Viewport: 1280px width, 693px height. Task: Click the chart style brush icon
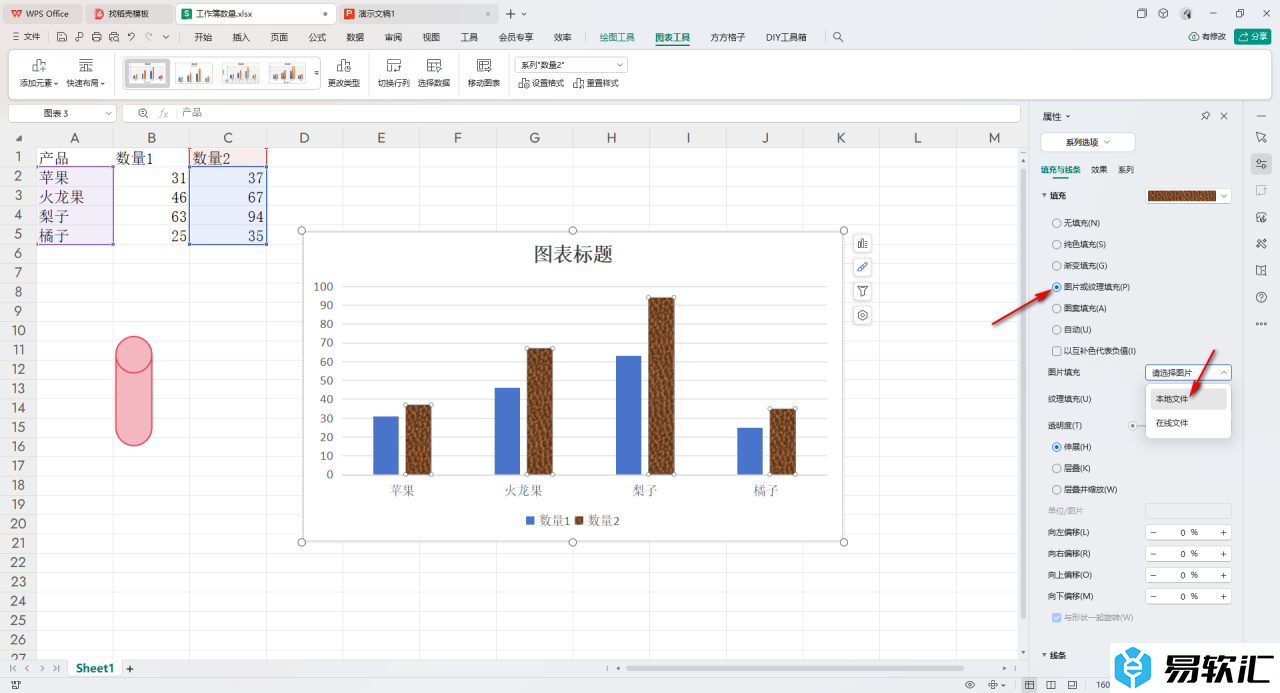tap(862, 267)
